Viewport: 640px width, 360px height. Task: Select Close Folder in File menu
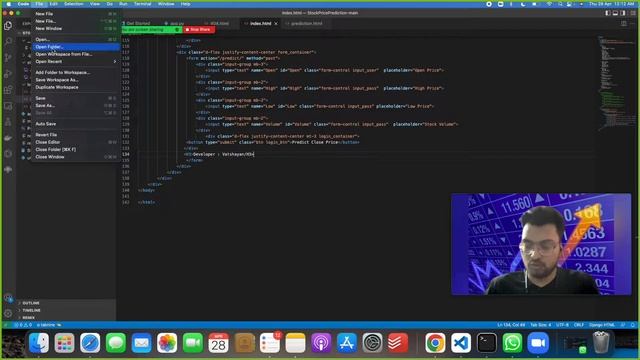tap(76, 150)
